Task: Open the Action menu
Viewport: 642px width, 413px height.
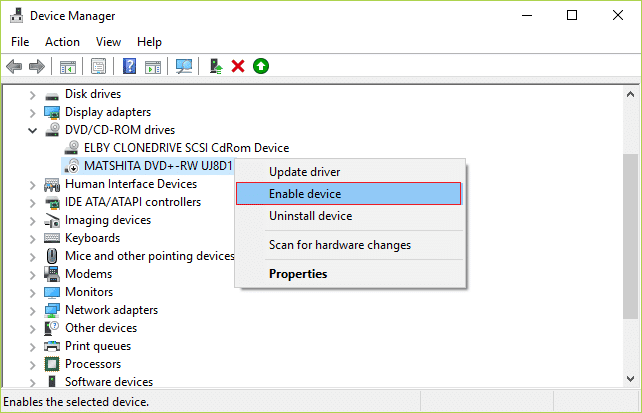Action: tap(62, 42)
